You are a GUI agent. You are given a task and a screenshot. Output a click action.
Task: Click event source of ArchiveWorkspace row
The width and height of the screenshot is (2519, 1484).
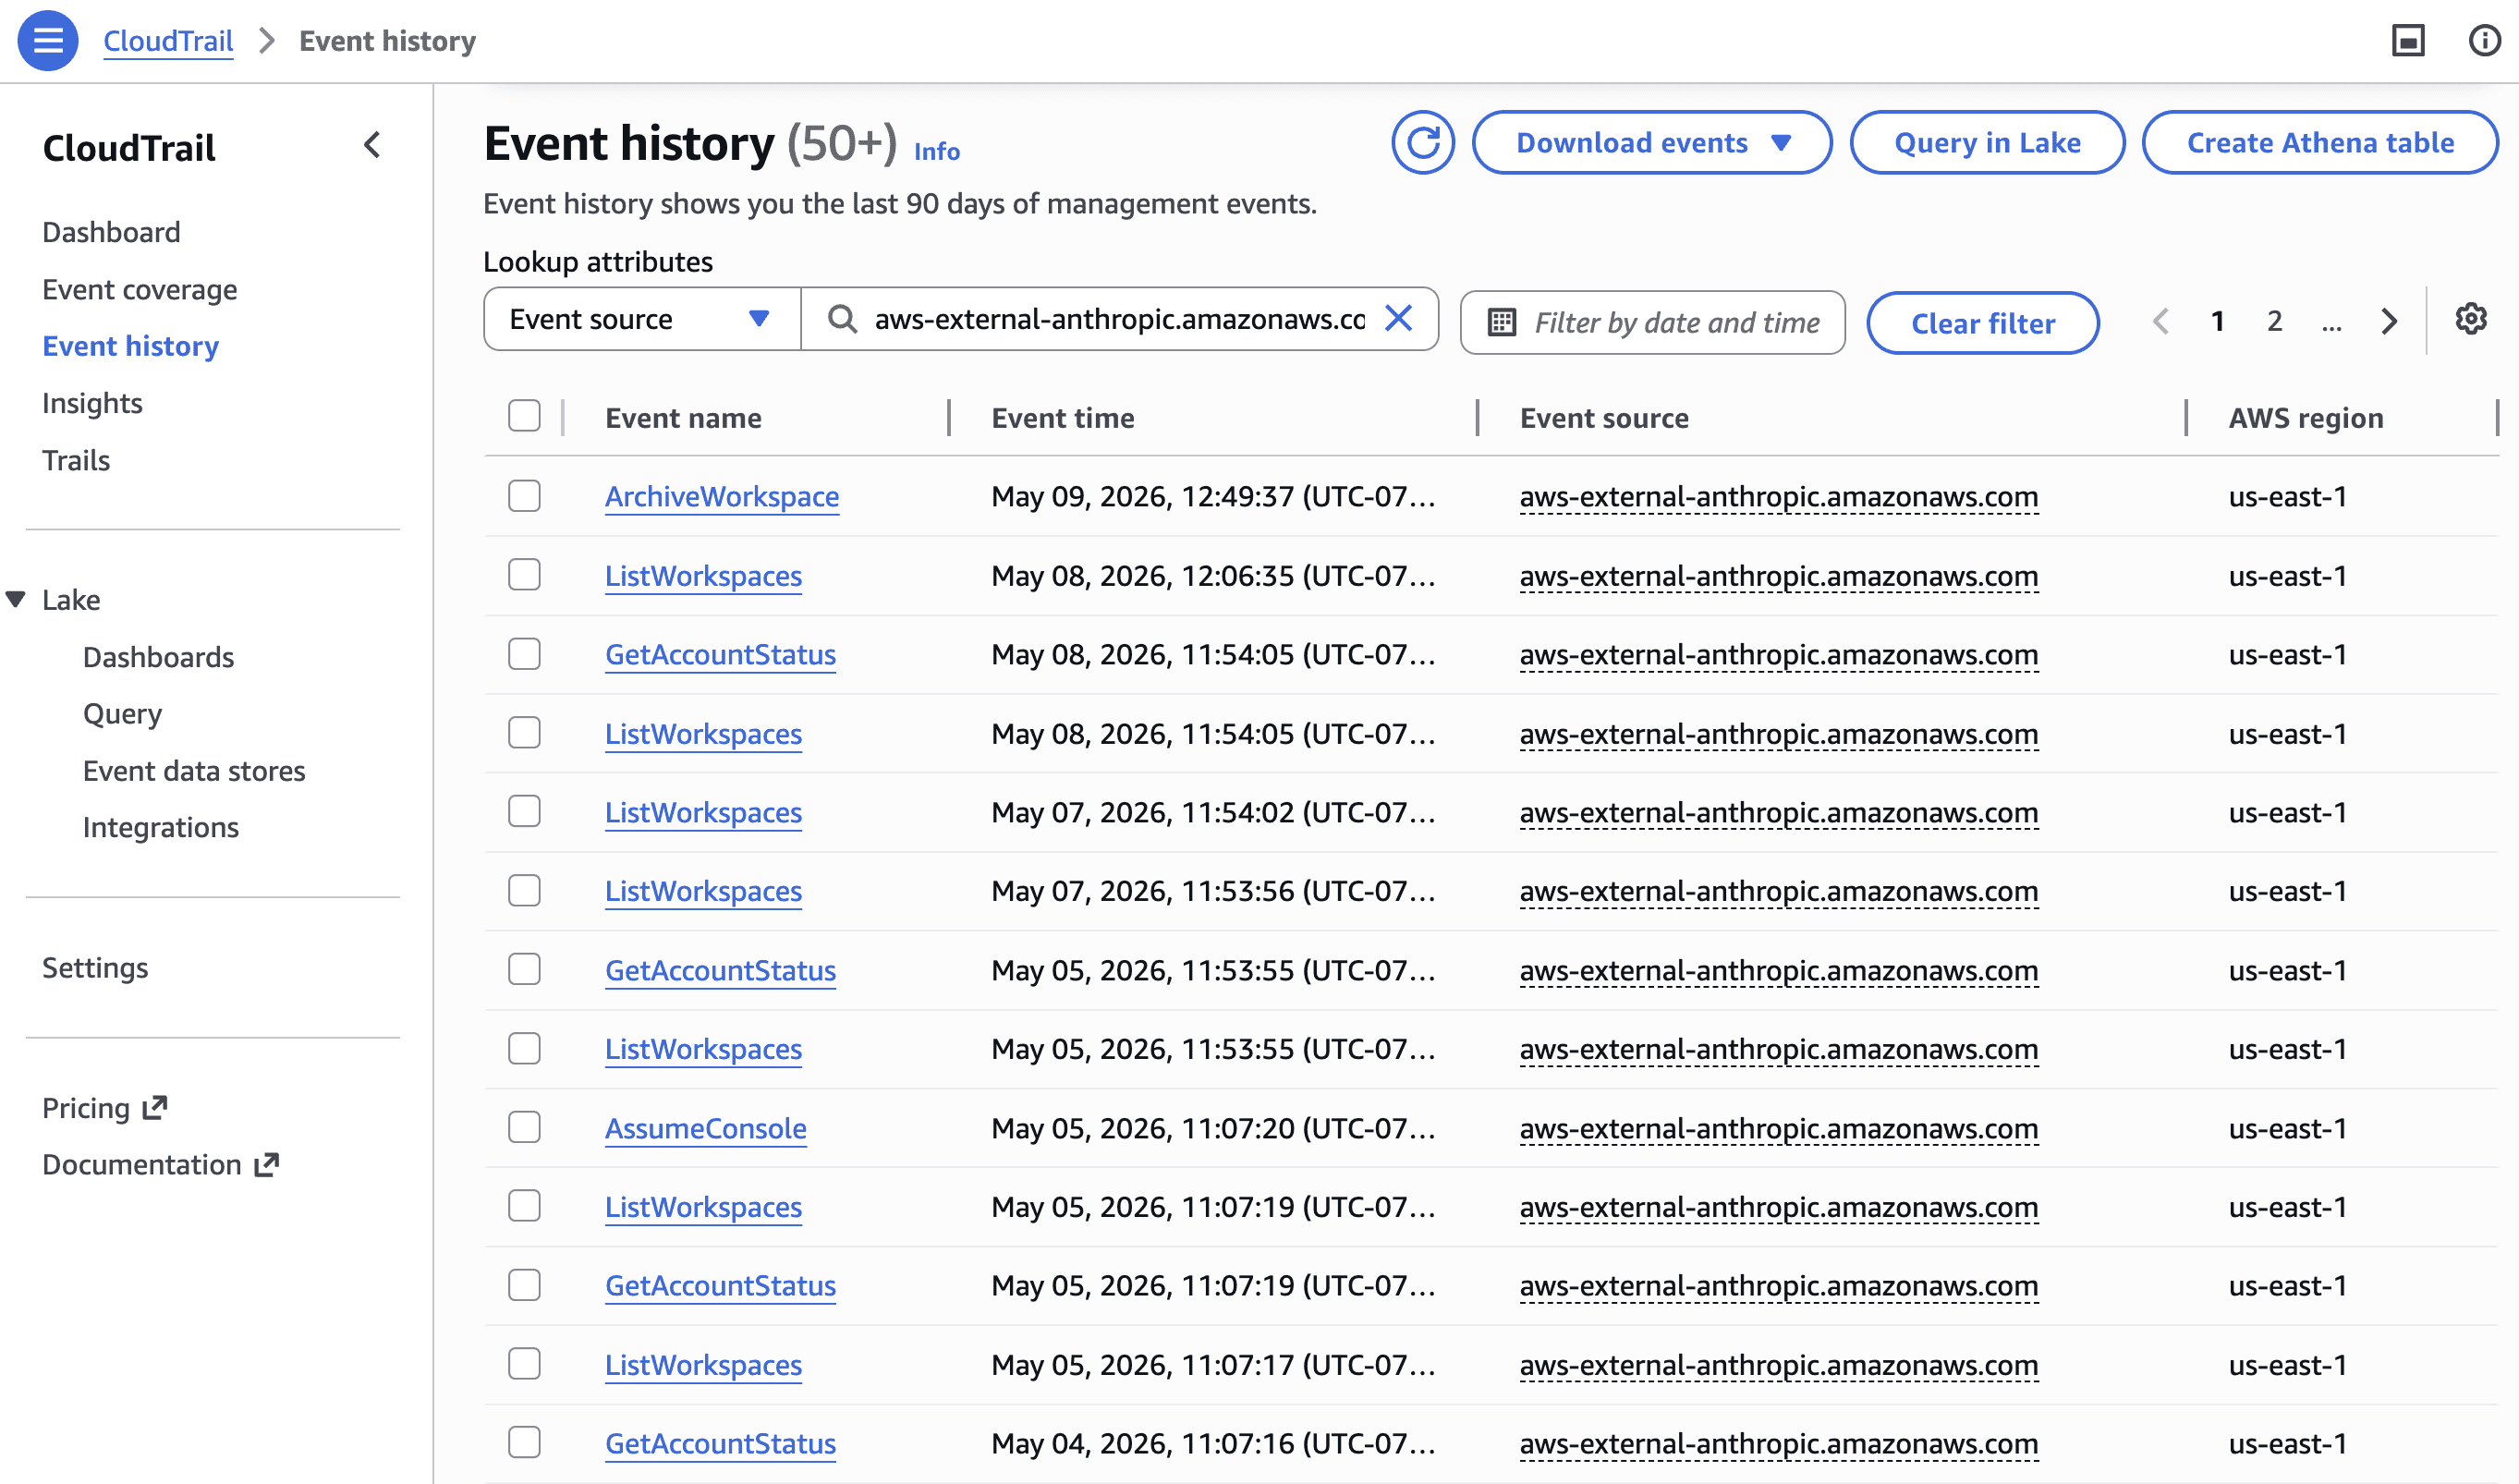[1778, 496]
